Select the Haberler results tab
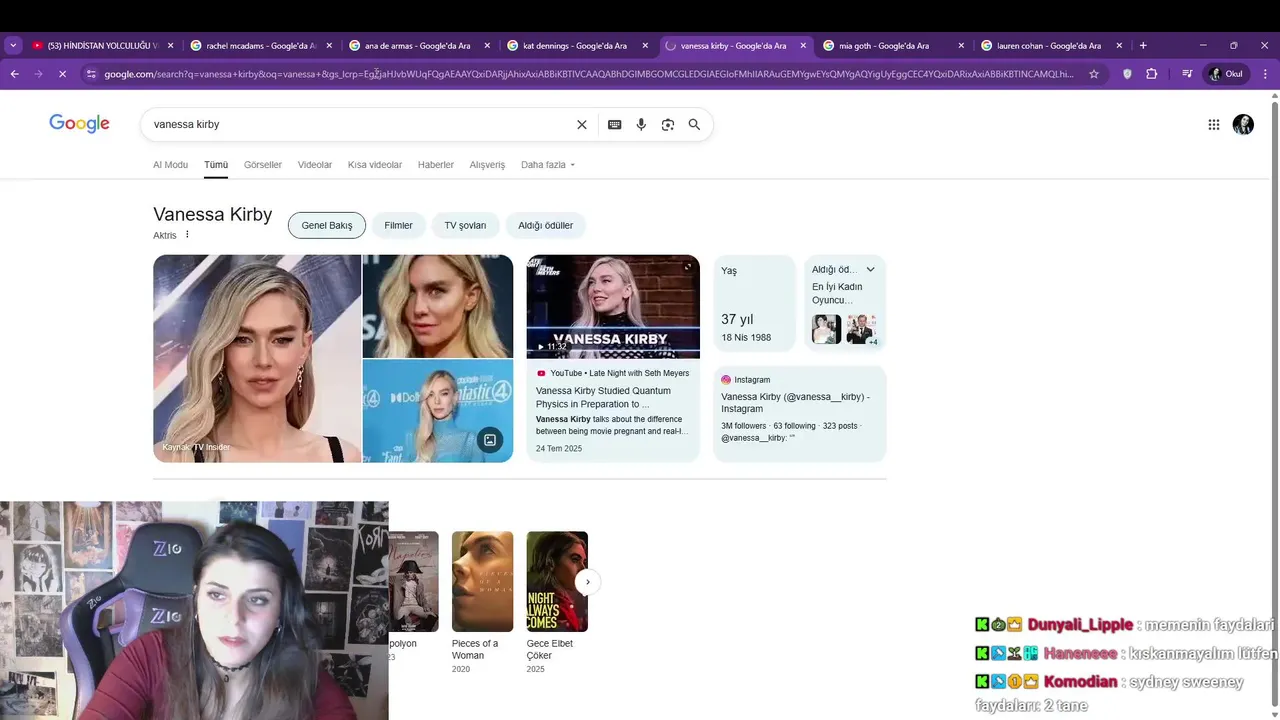Screen dimensions: 1280x720 tap(436, 165)
